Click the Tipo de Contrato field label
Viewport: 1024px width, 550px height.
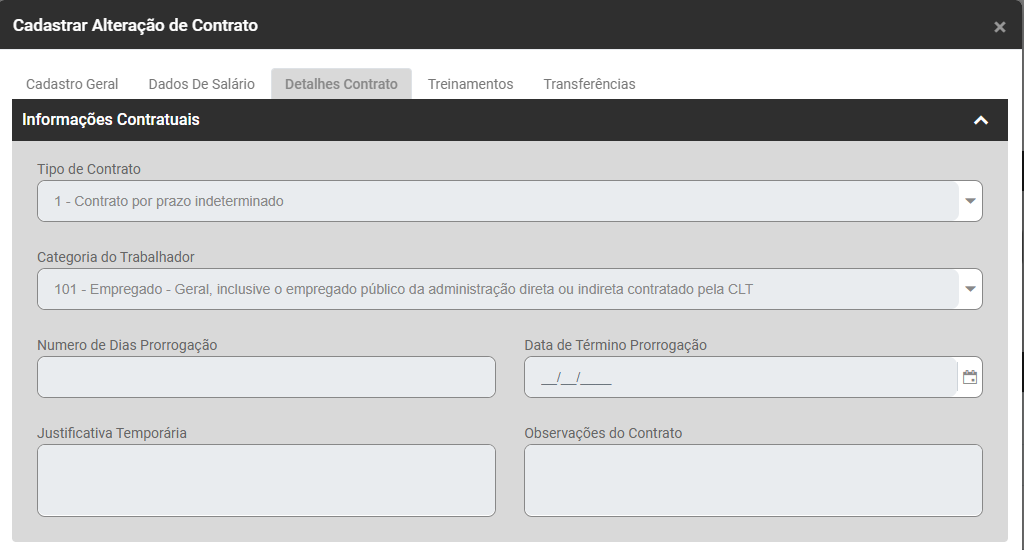[x=89, y=169]
